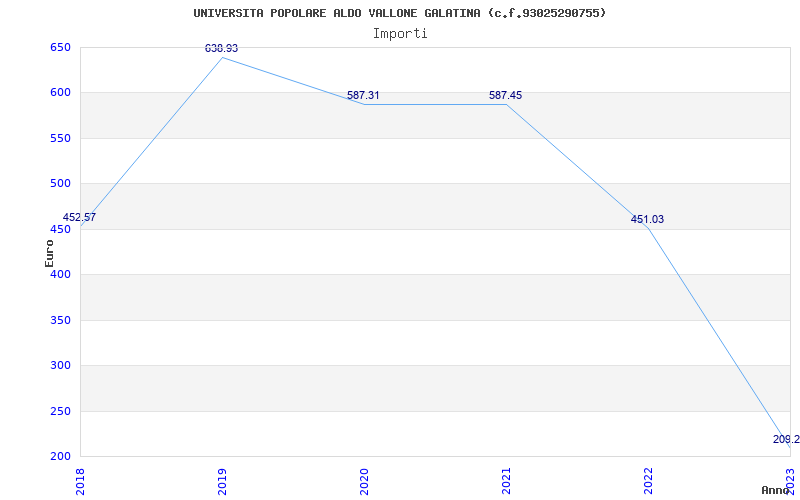Screen dimensions: 800x500
Task: Click the 400 y-axis tick label
Action: tap(60, 274)
